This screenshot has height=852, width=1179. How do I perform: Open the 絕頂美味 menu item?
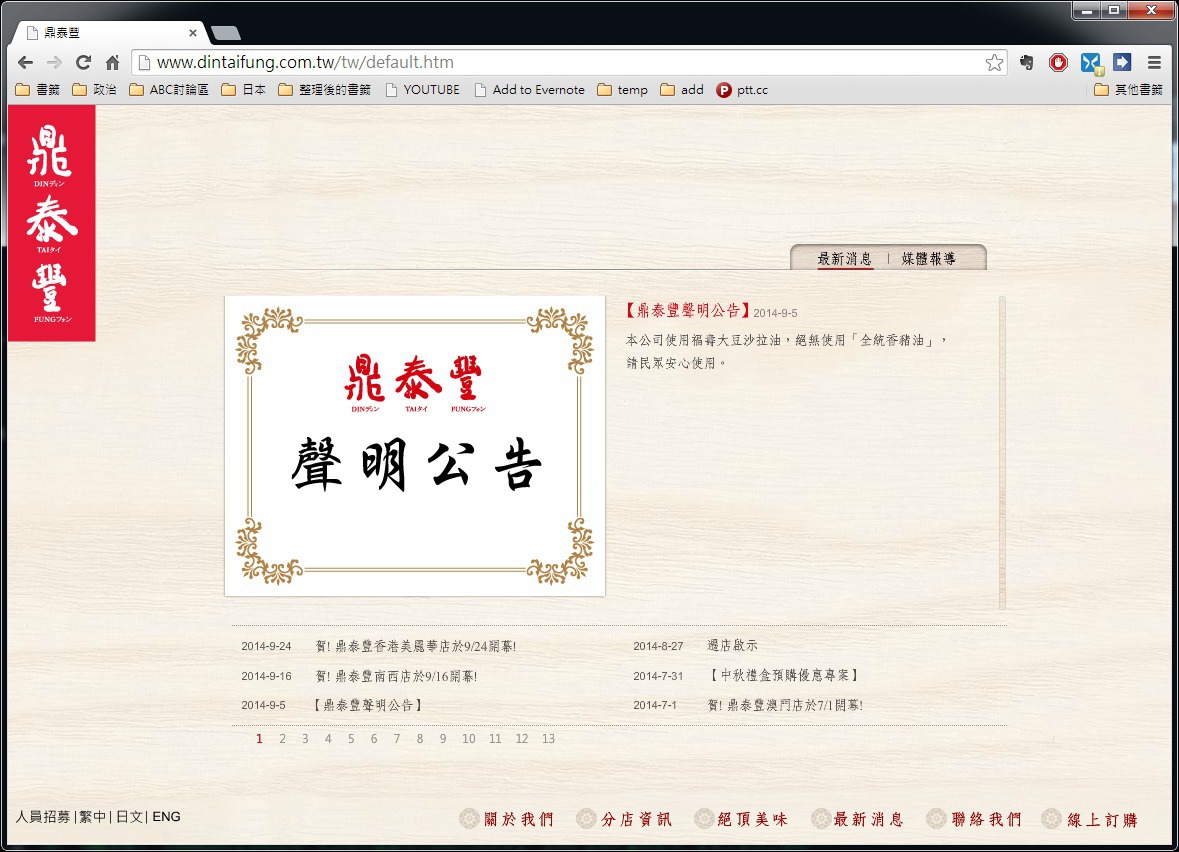741,819
